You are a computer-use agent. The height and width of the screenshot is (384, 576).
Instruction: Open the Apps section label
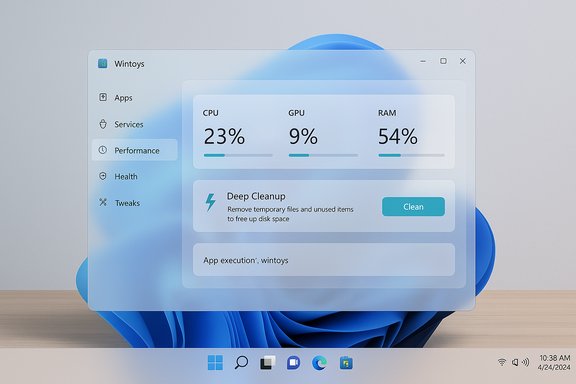click(123, 98)
